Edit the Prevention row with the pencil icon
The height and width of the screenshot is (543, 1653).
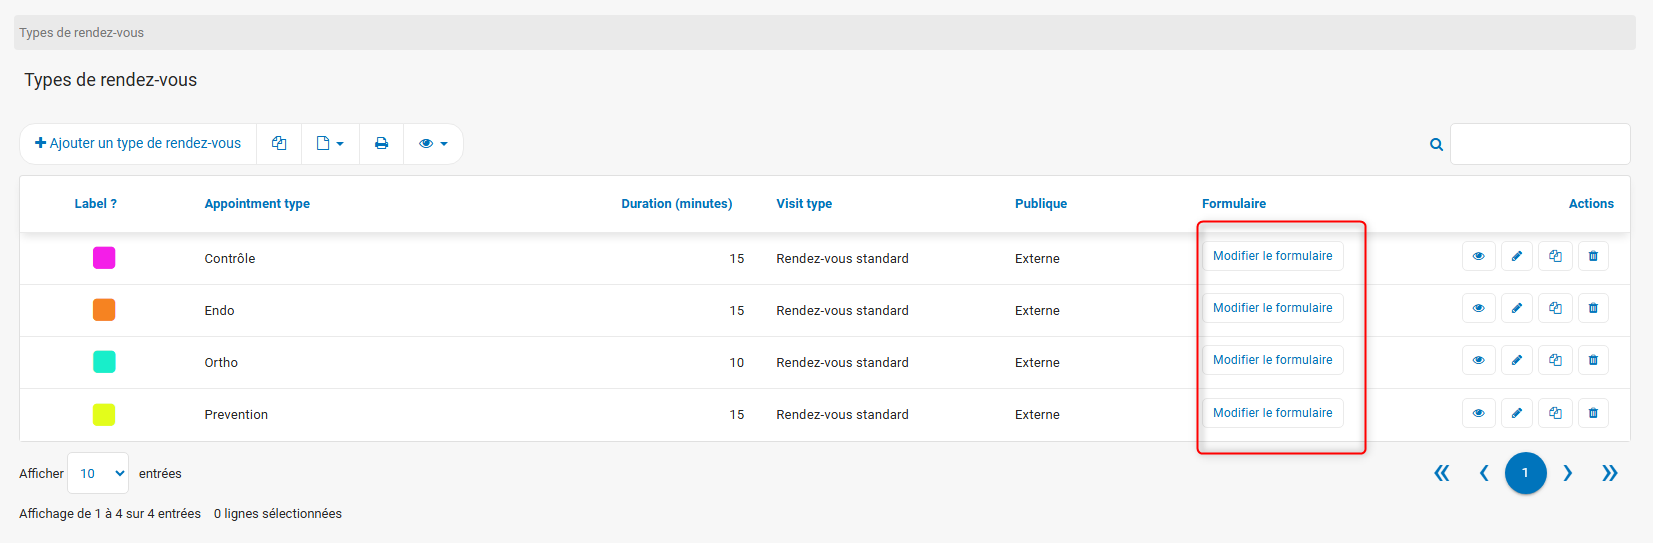tap(1516, 413)
